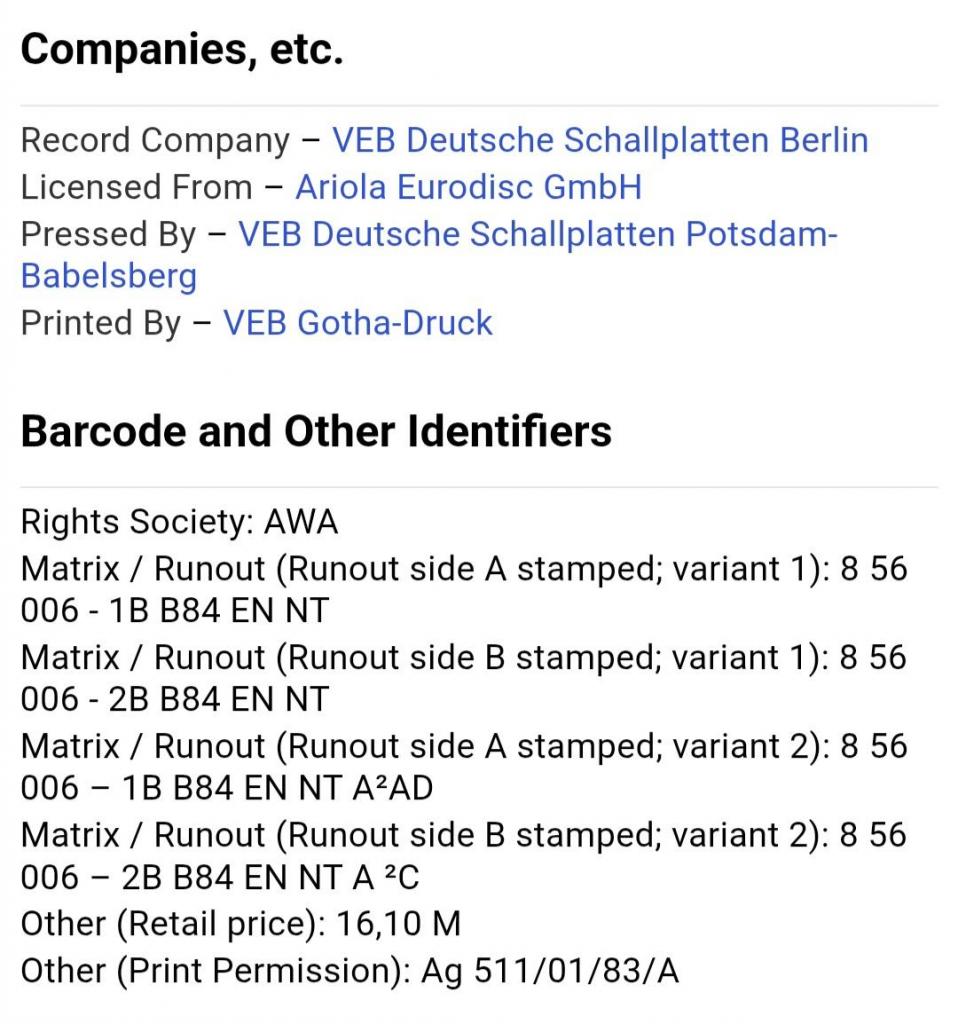
Task: Click the divider below Barcode heading
Action: tap(479, 487)
